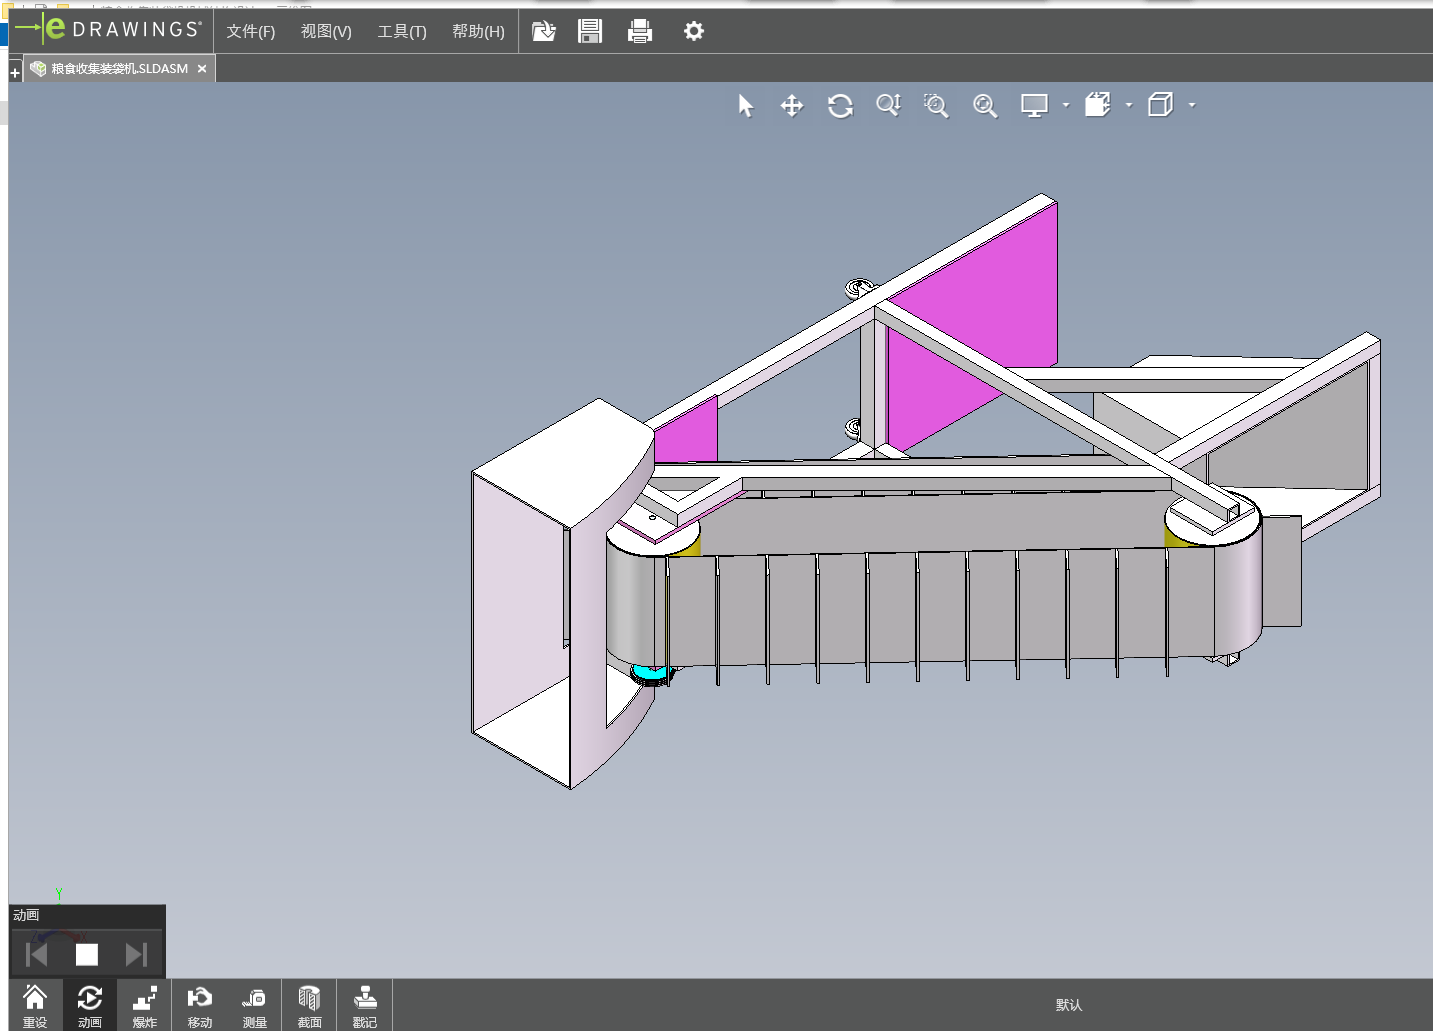Save the document with the floppy disk icon
Viewport: 1433px width, 1031px height.
590,31
